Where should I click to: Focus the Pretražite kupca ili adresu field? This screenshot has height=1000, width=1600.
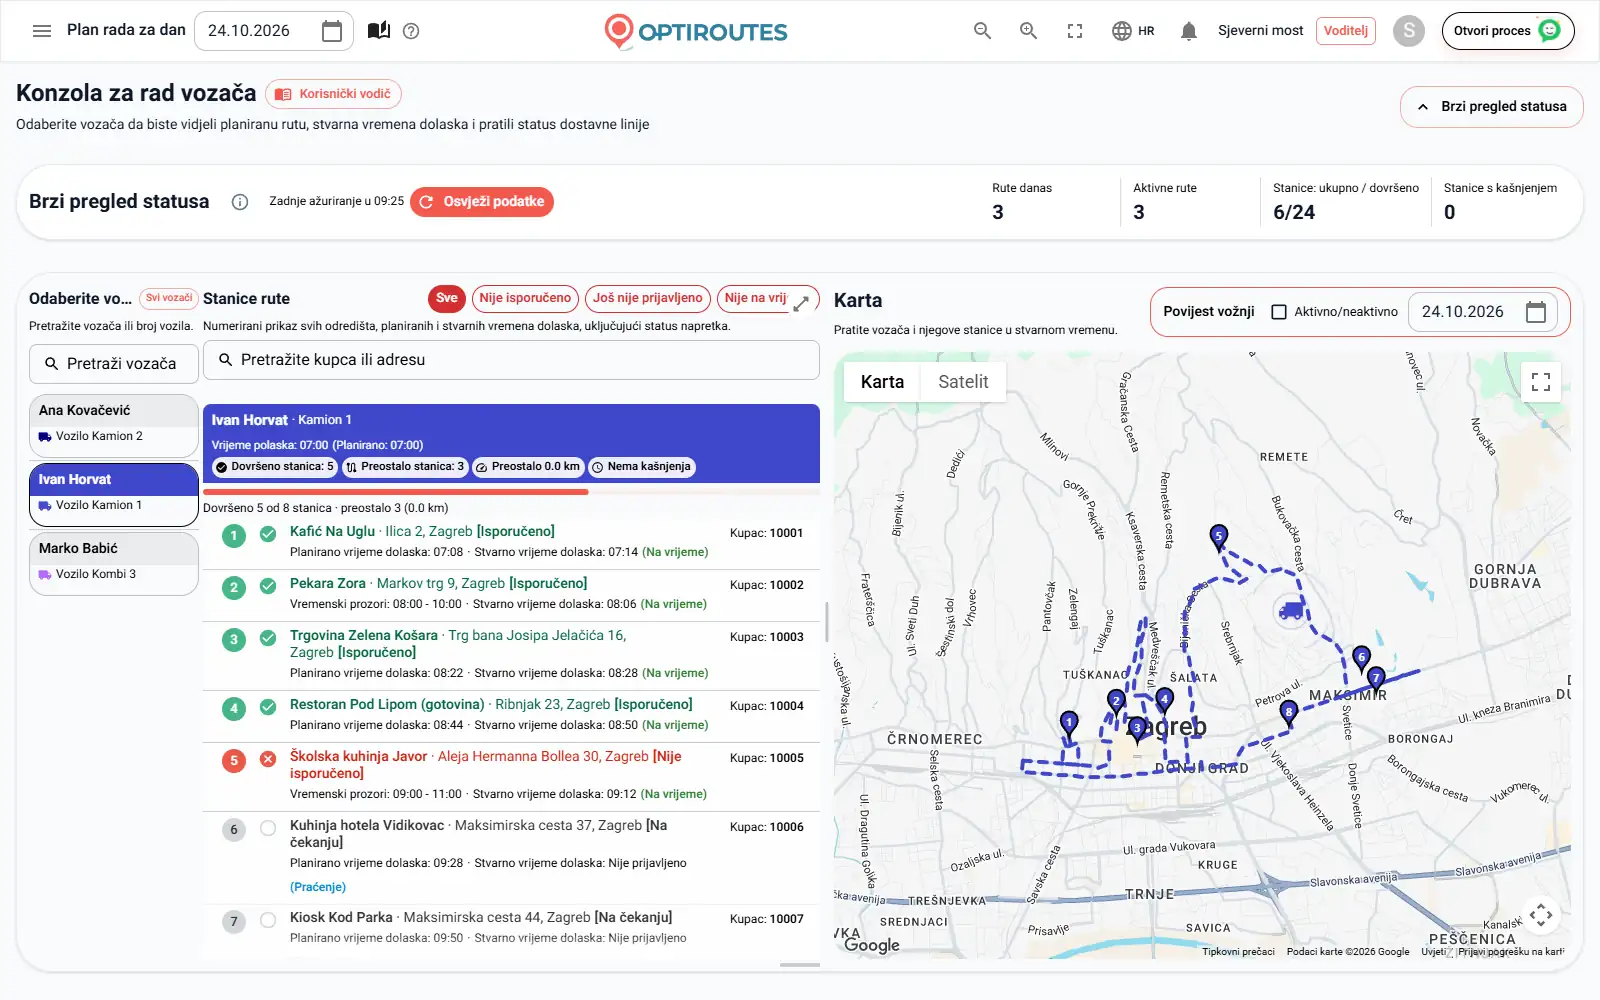tap(511, 360)
